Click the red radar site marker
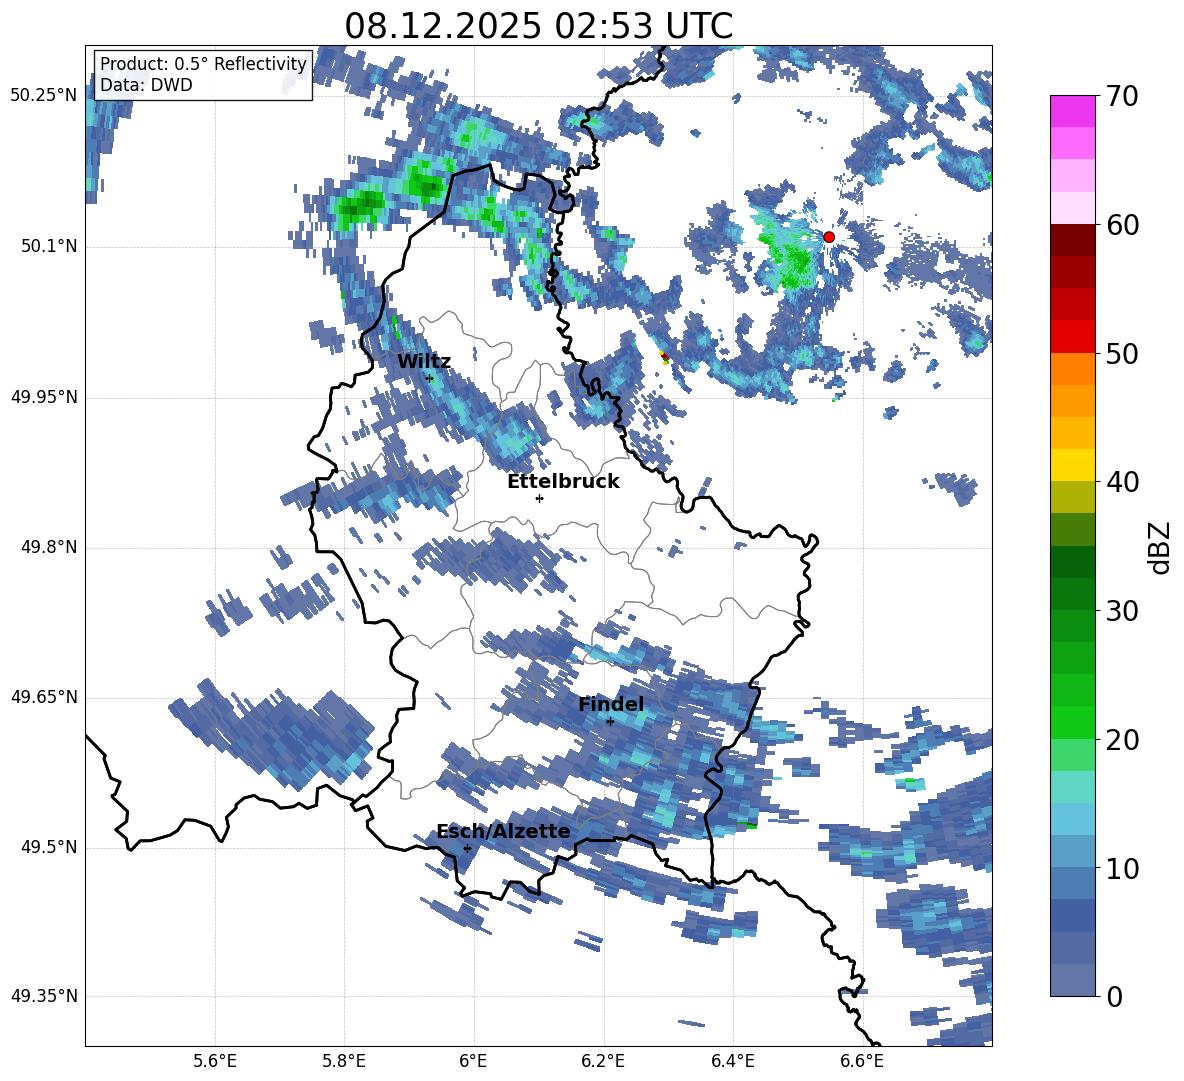The width and height of the screenshot is (1184, 1081). pyautogui.click(x=828, y=237)
